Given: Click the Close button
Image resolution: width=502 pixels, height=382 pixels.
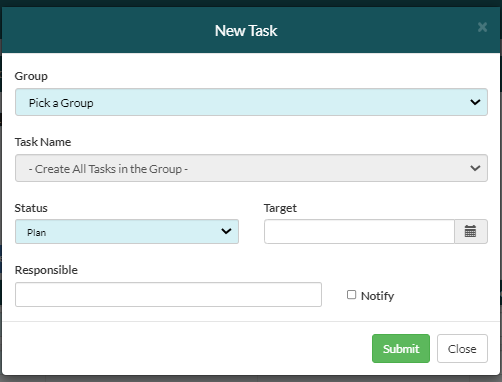Looking at the screenshot, I should [x=462, y=348].
